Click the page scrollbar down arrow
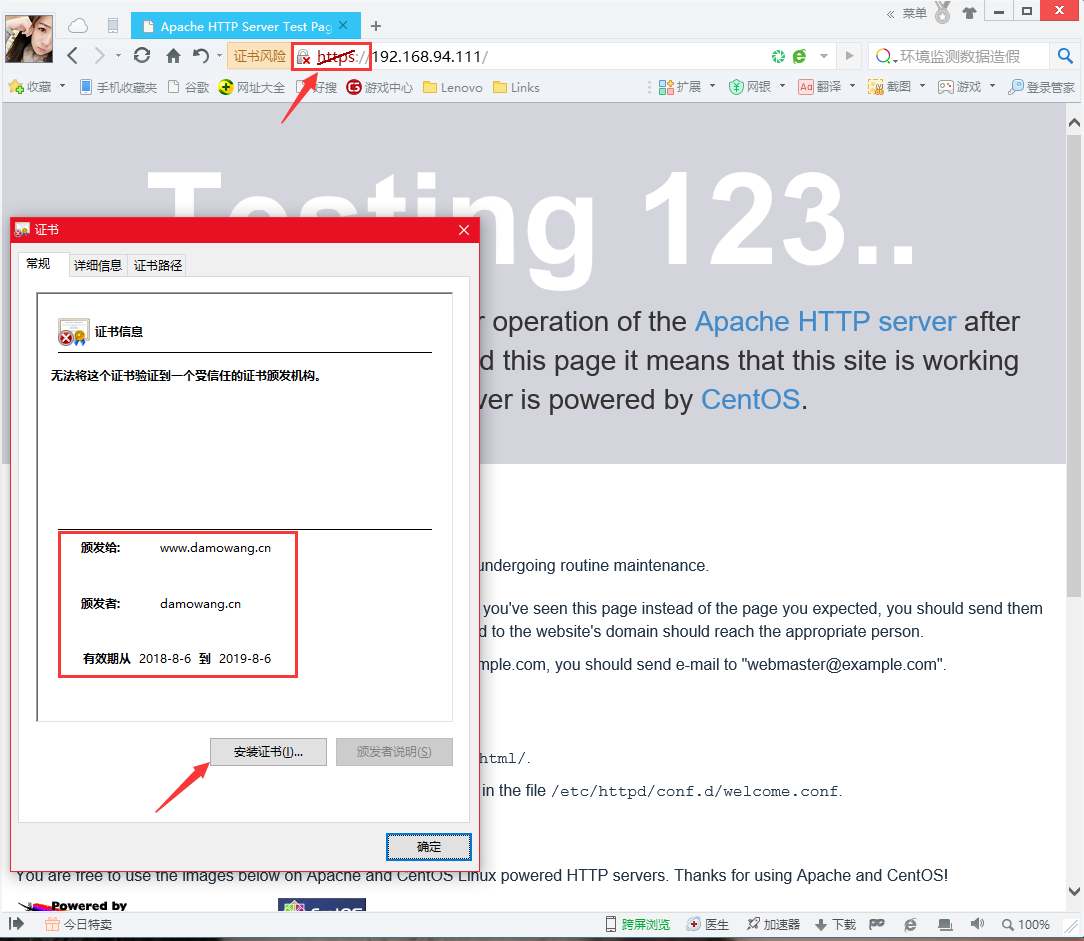1084x941 pixels. click(x=1074, y=891)
